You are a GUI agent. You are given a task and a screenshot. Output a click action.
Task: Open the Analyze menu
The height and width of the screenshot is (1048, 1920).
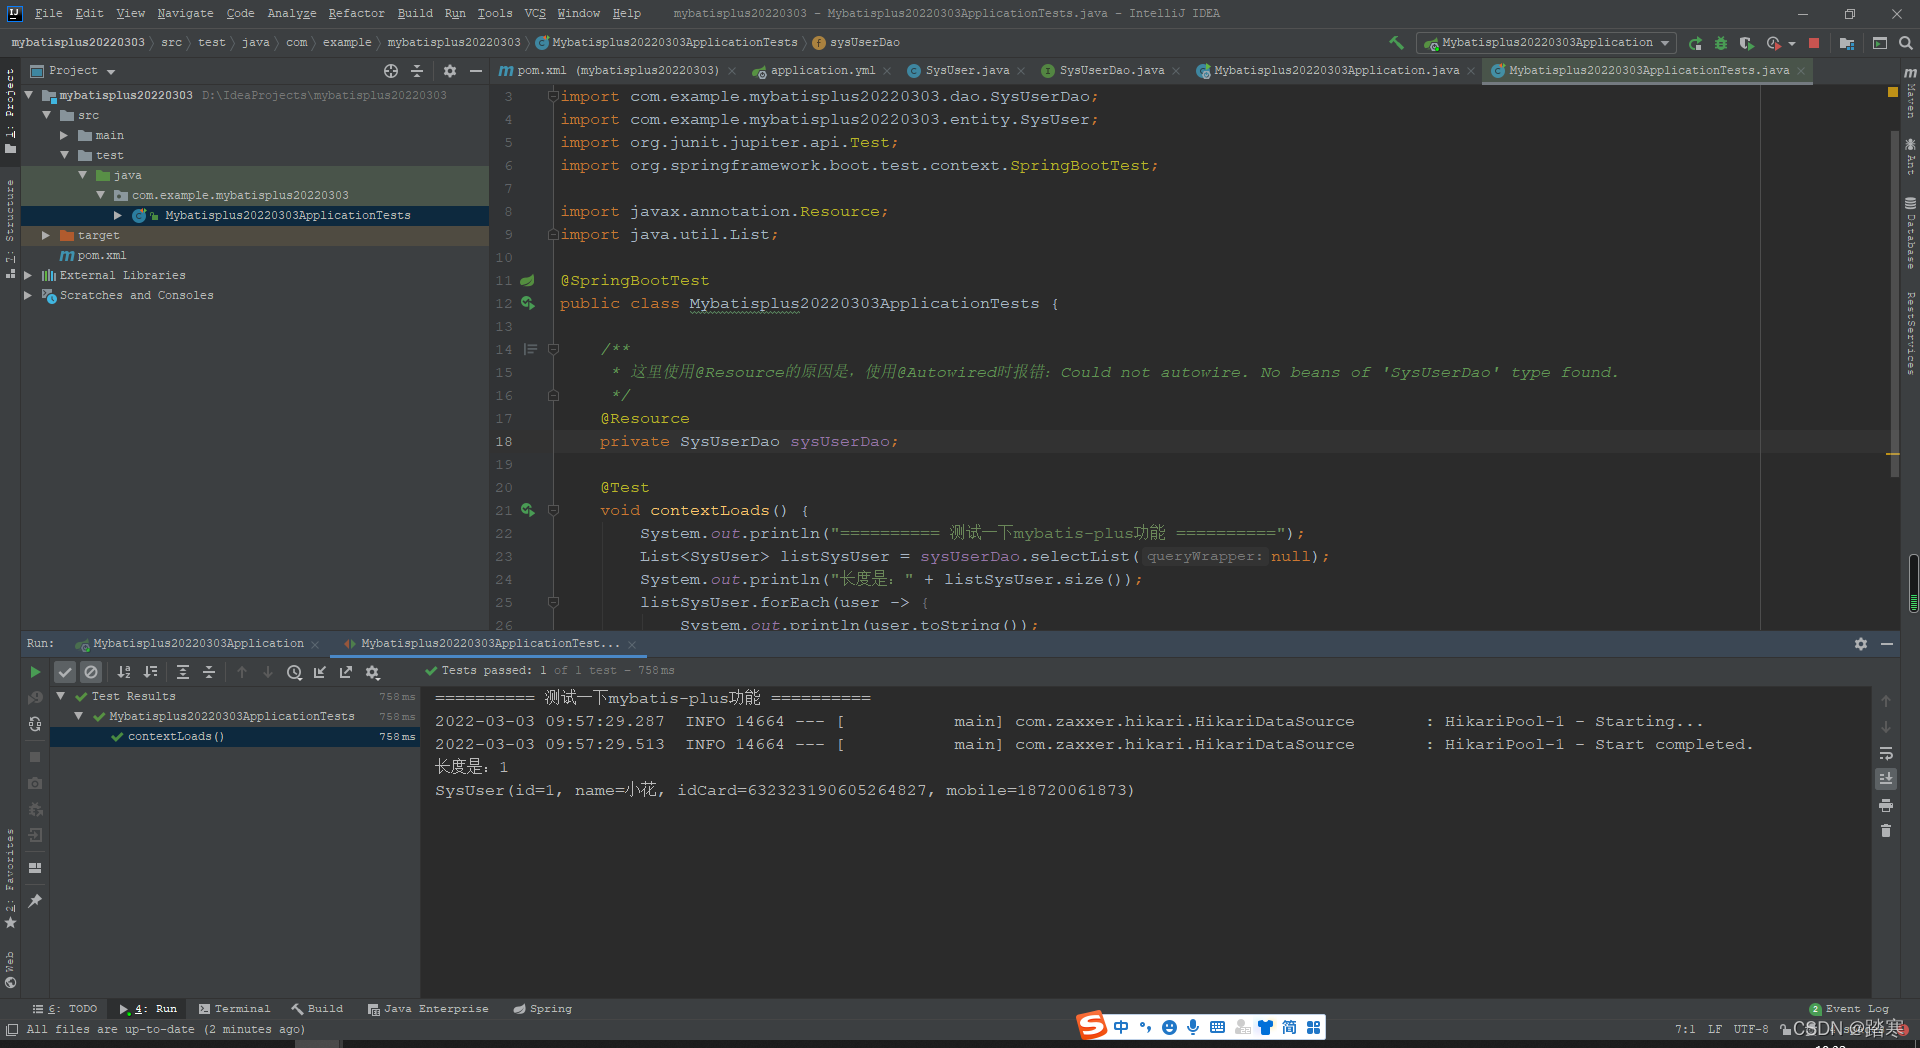[x=292, y=13]
